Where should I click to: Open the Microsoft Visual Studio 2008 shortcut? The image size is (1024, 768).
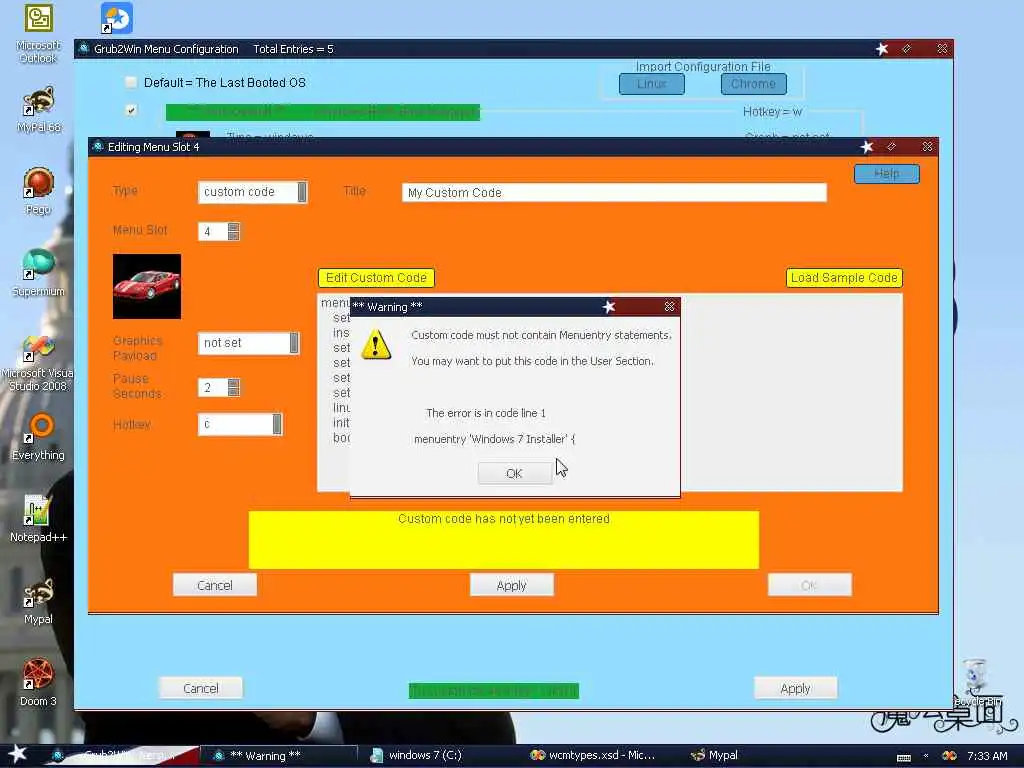tap(38, 363)
